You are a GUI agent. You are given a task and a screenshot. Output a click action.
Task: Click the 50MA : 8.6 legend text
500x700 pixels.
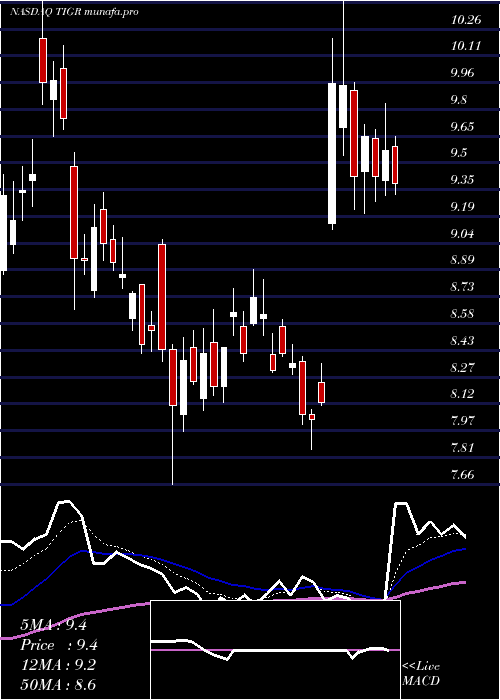58,684
